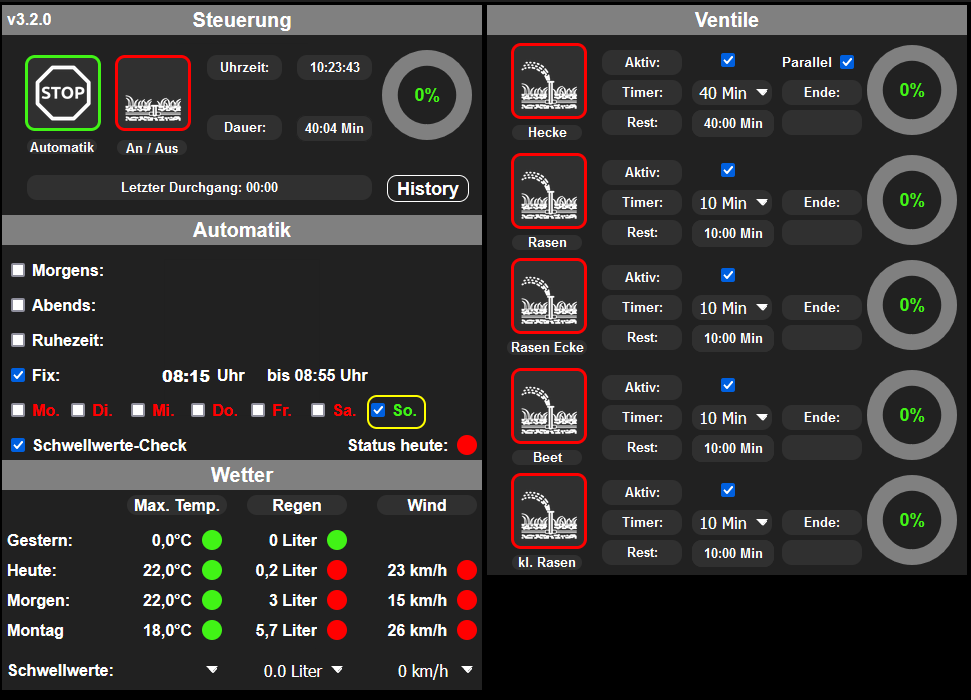Click the kl. Rasen valve sprinkler icon
971x700 pixels.
coord(549,511)
